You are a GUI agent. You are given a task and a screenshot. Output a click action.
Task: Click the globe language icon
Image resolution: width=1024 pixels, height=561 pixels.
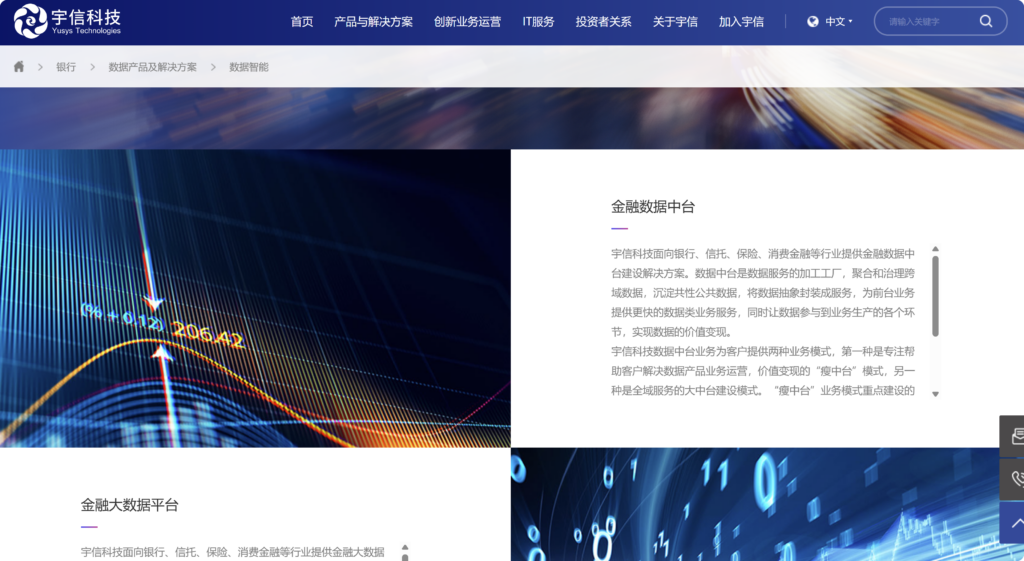click(812, 22)
